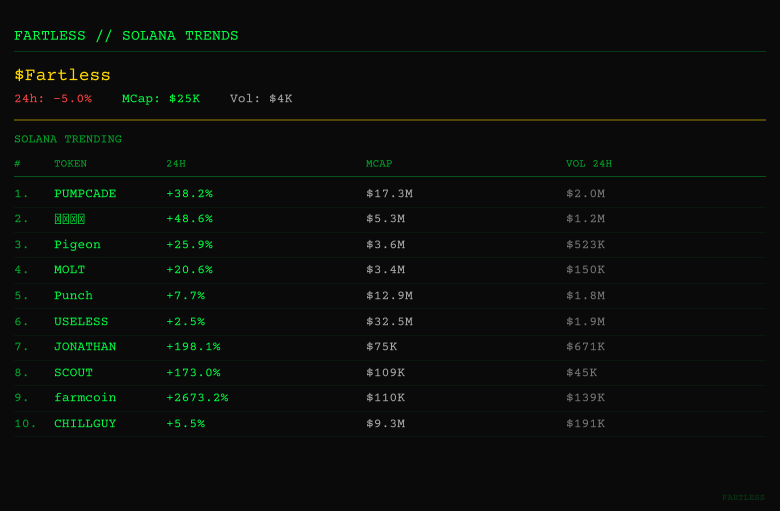Click the # column header
This screenshot has height=511, width=780.
point(17,164)
